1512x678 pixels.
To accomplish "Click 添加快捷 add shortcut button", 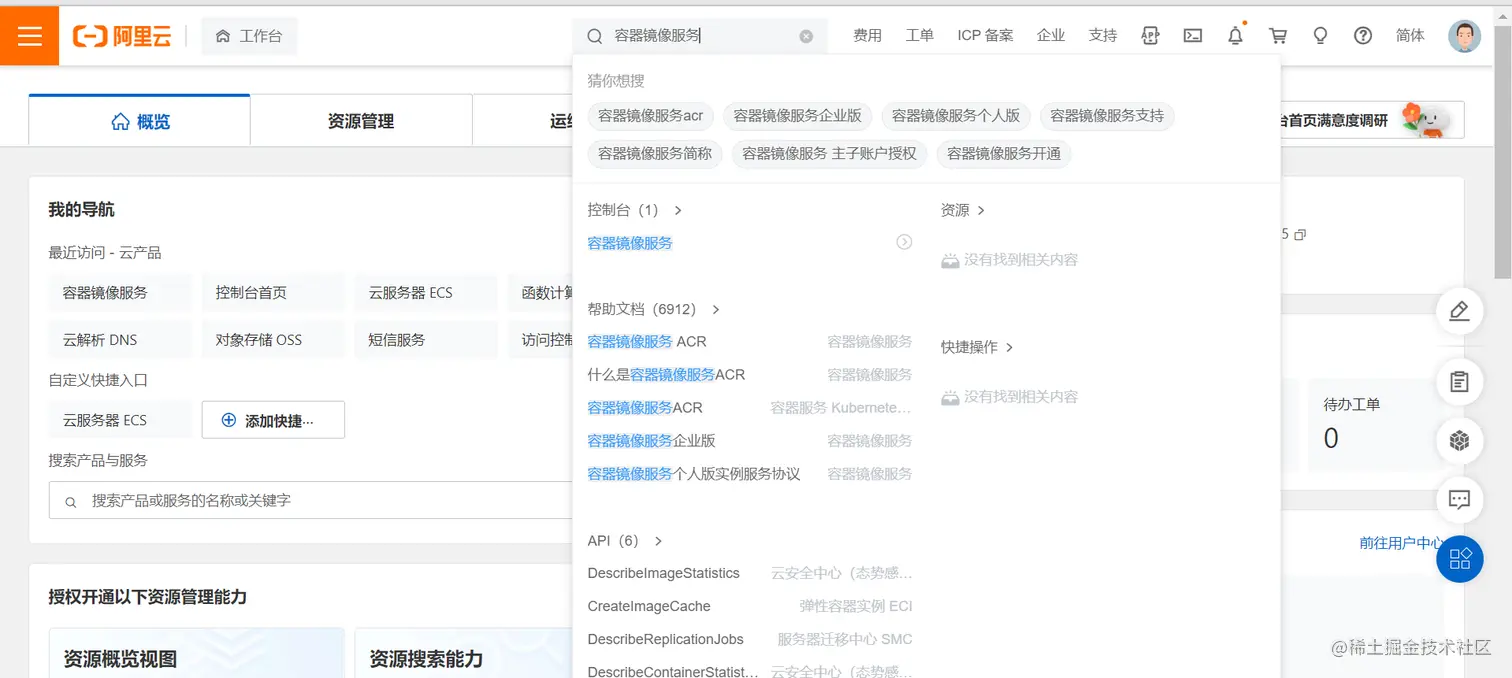I will coord(273,420).
